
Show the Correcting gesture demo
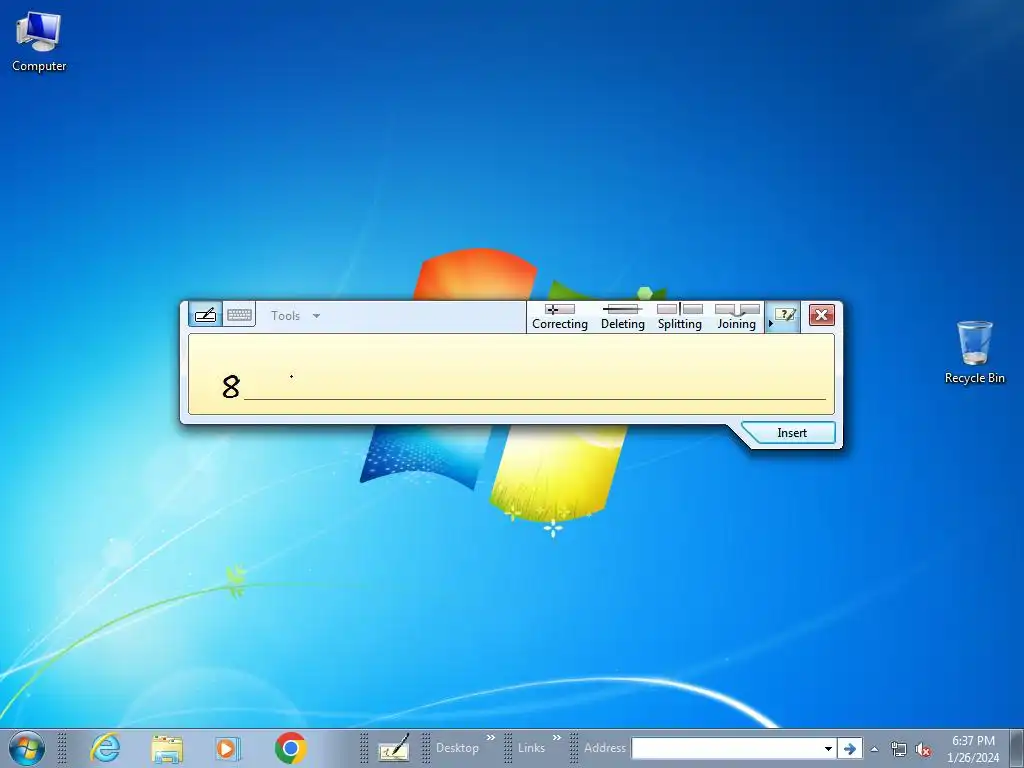click(560, 317)
